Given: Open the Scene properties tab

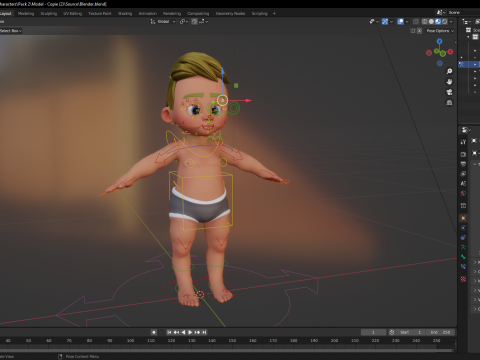Looking at the screenshot, I should pos(463,183).
